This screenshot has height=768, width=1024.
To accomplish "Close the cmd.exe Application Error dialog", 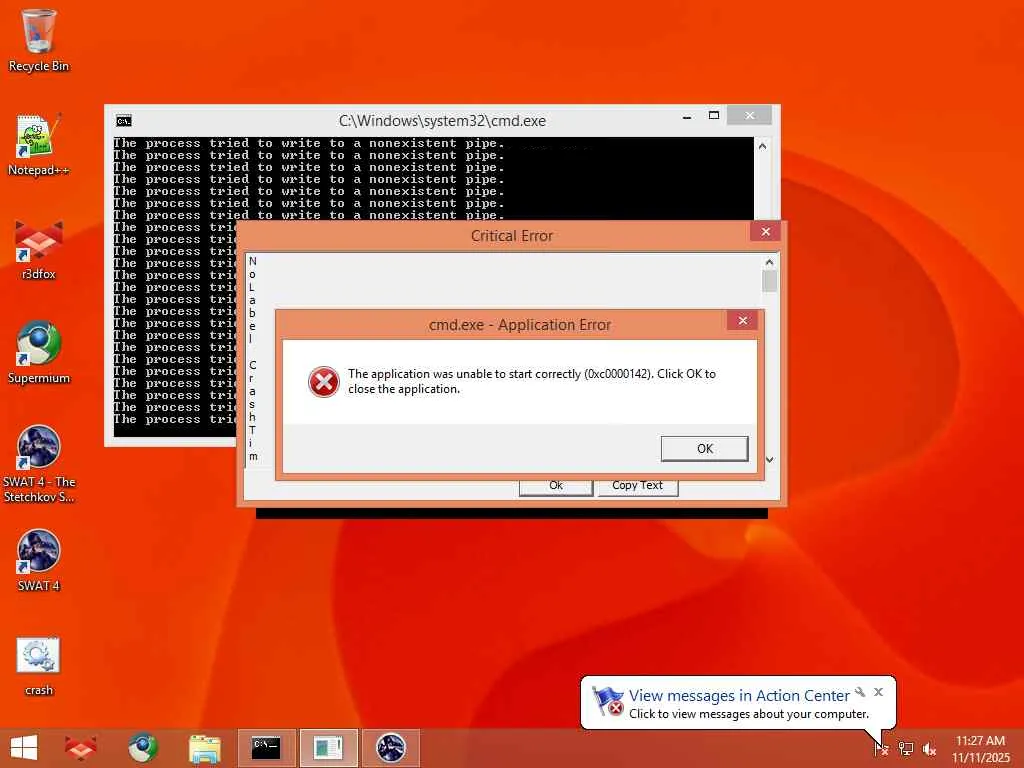I will point(743,320).
